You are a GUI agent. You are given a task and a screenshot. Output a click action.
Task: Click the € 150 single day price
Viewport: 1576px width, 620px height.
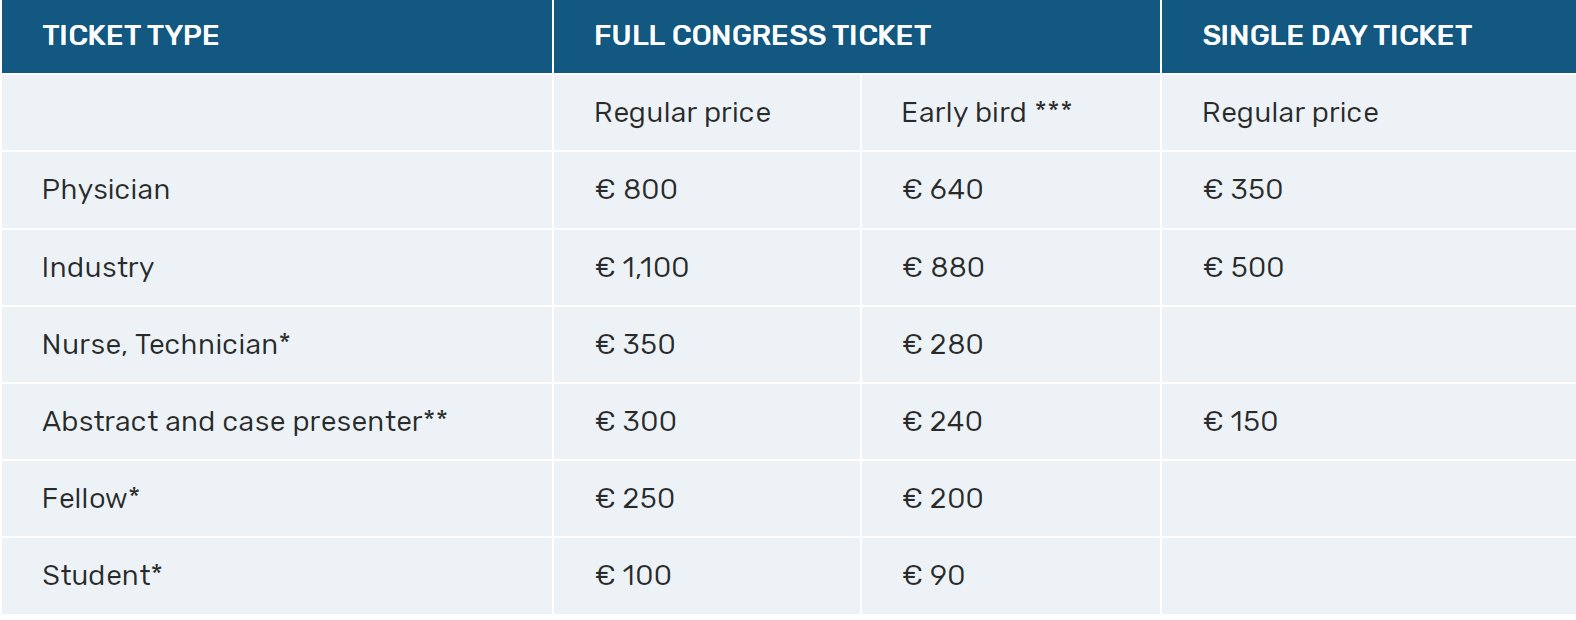click(x=1240, y=421)
